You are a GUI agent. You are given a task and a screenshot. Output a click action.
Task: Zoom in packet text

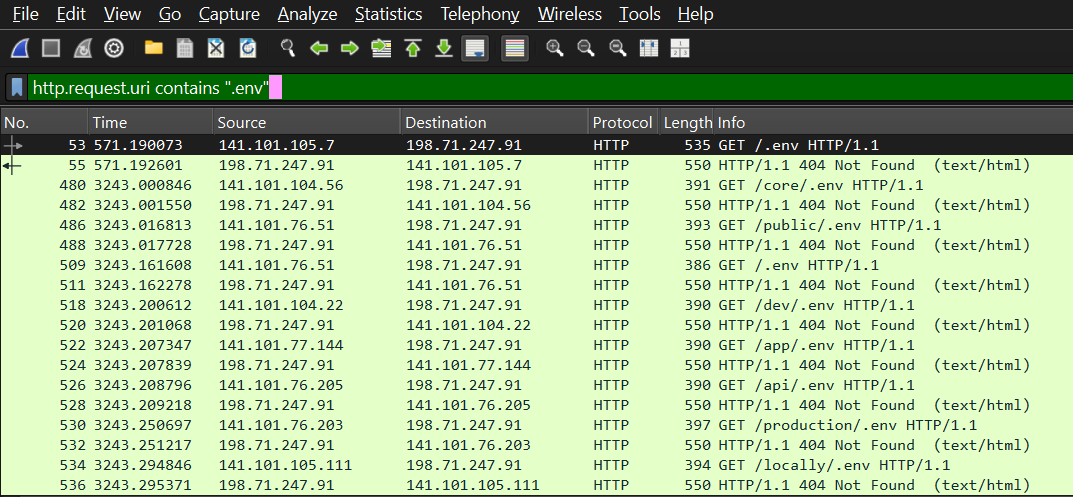[x=555, y=49]
